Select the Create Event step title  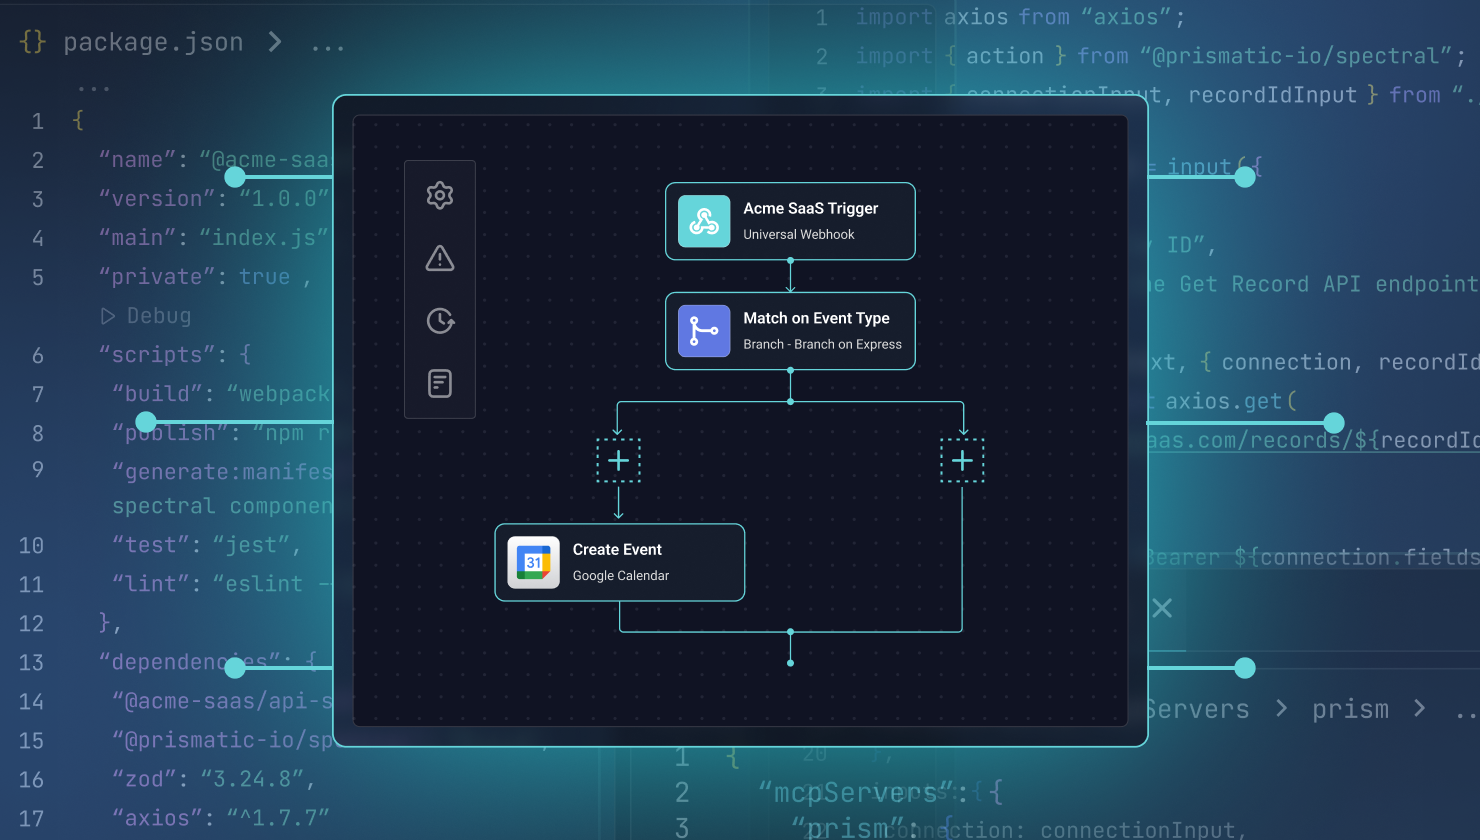pyautogui.click(x=617, y=550)
